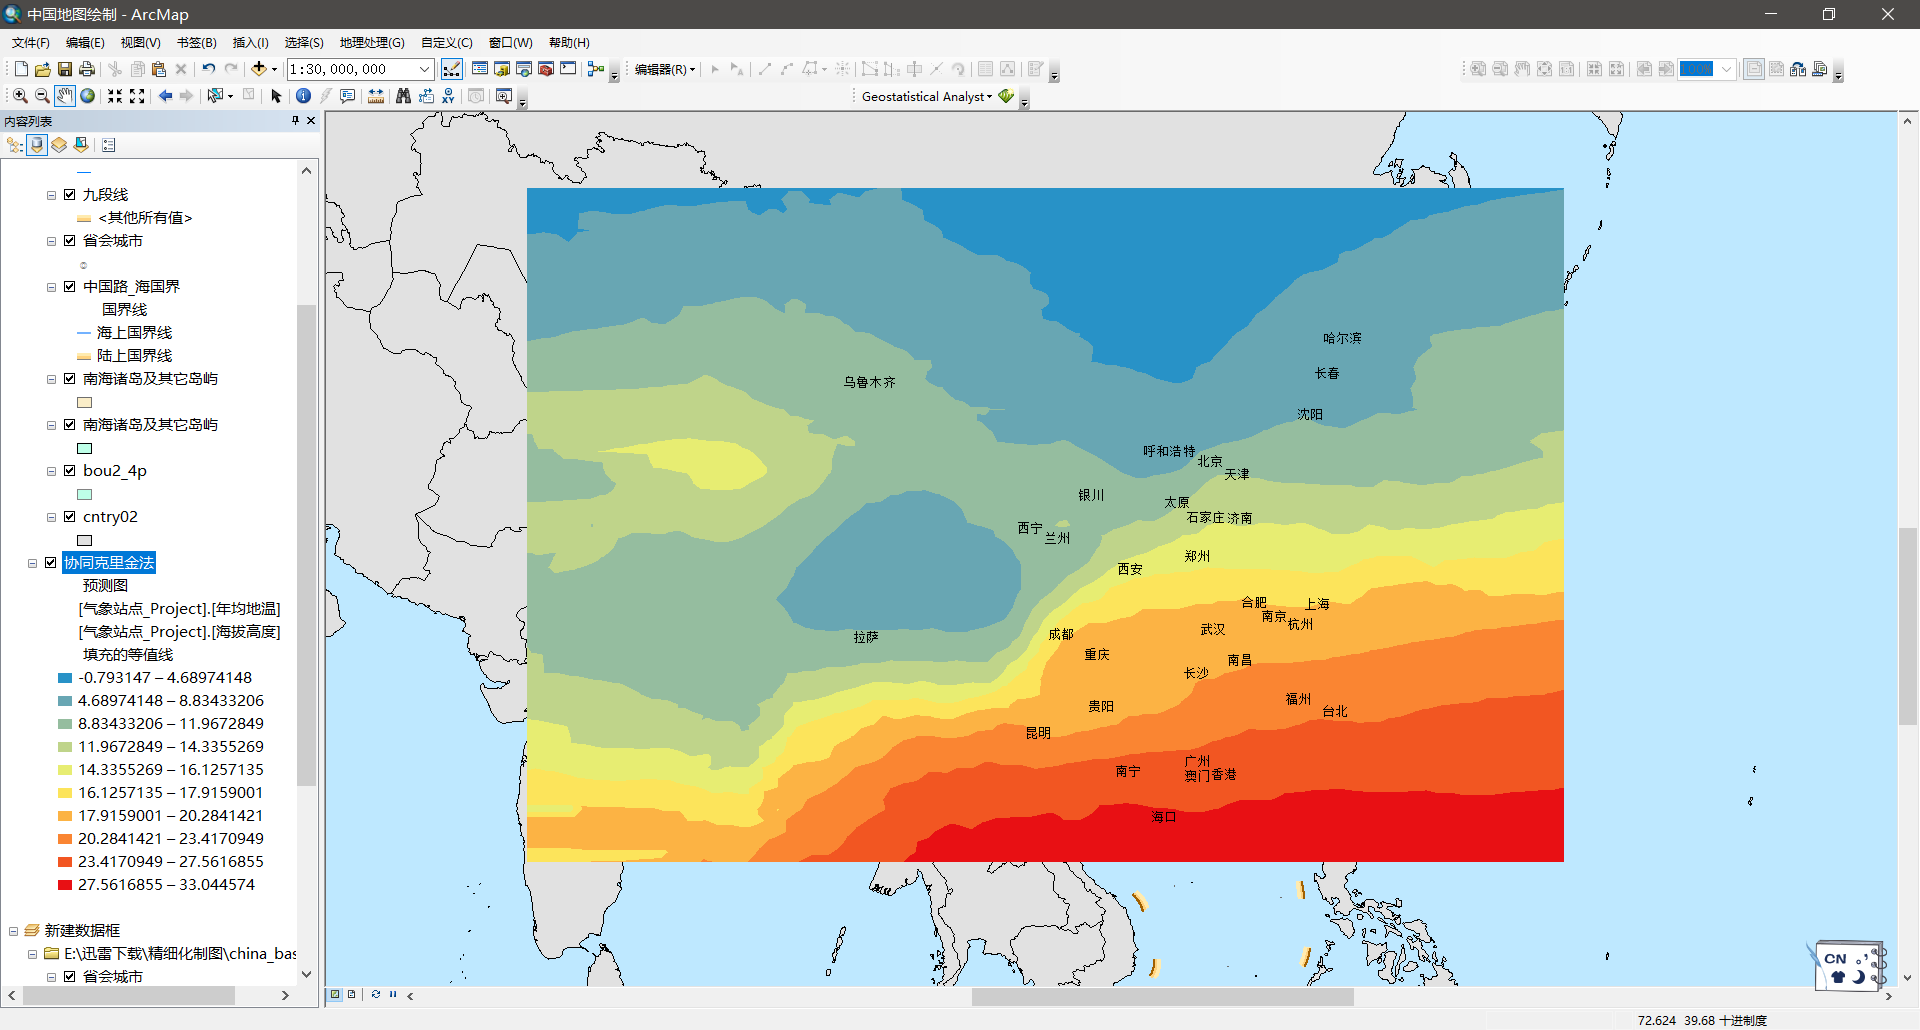Open the Go To XY tool

pos(448,96)
